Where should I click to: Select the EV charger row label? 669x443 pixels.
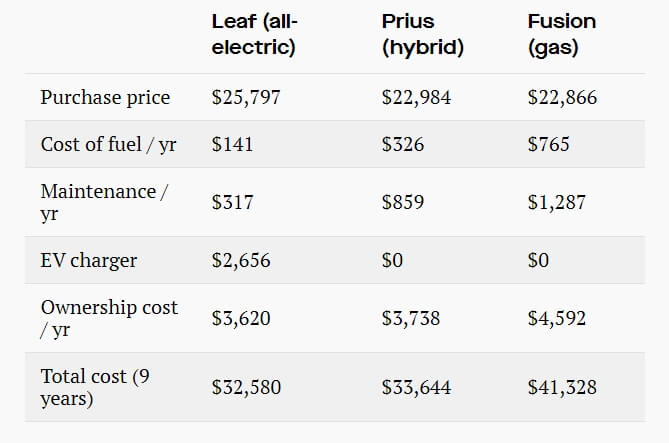pos(89,260)
